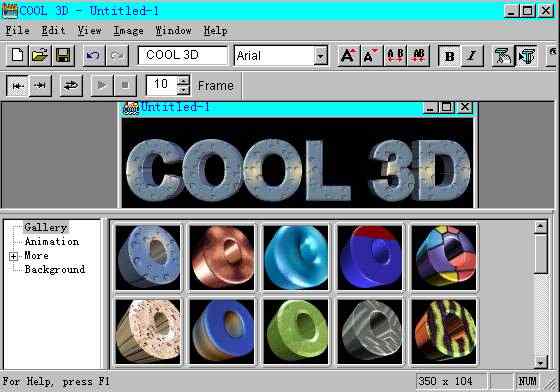
Task: Apply the beige speckled marble texture thumbnail
Action: point(148,331)
